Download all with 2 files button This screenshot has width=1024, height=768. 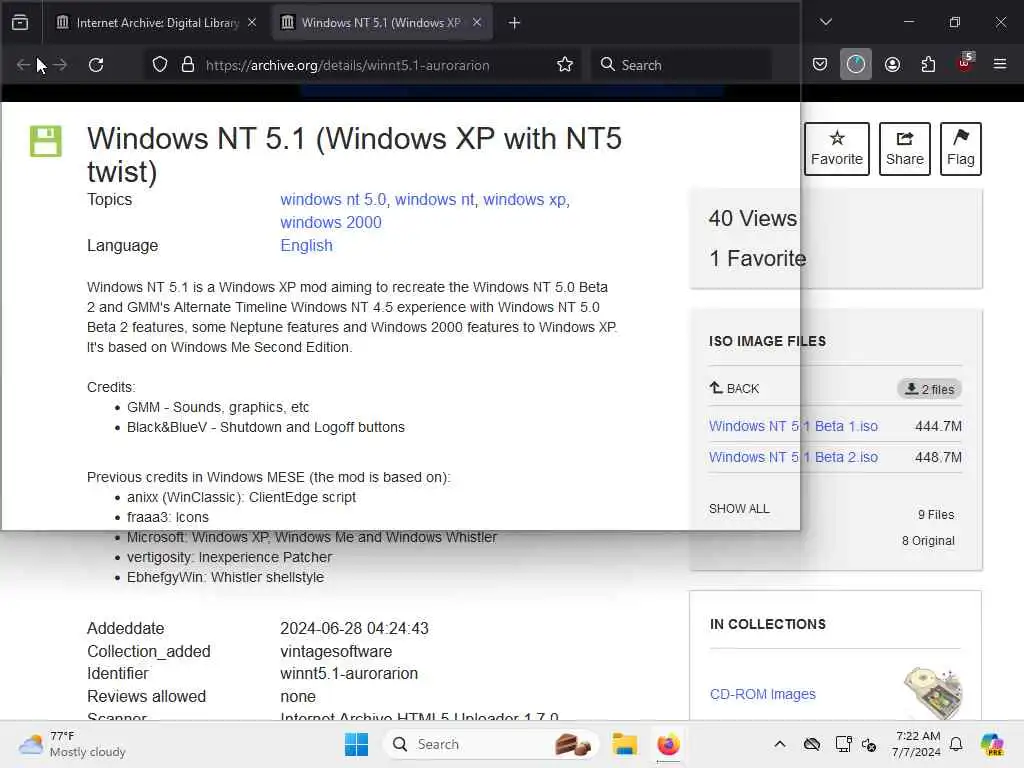929,389
